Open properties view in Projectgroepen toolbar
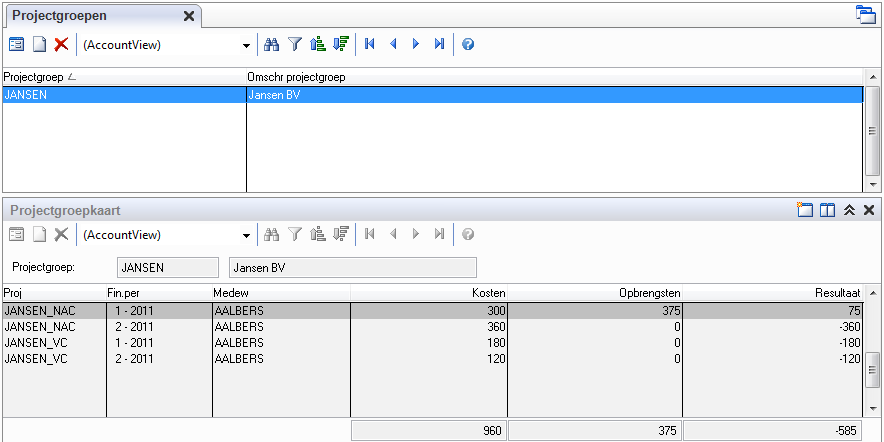 [16, 45]
